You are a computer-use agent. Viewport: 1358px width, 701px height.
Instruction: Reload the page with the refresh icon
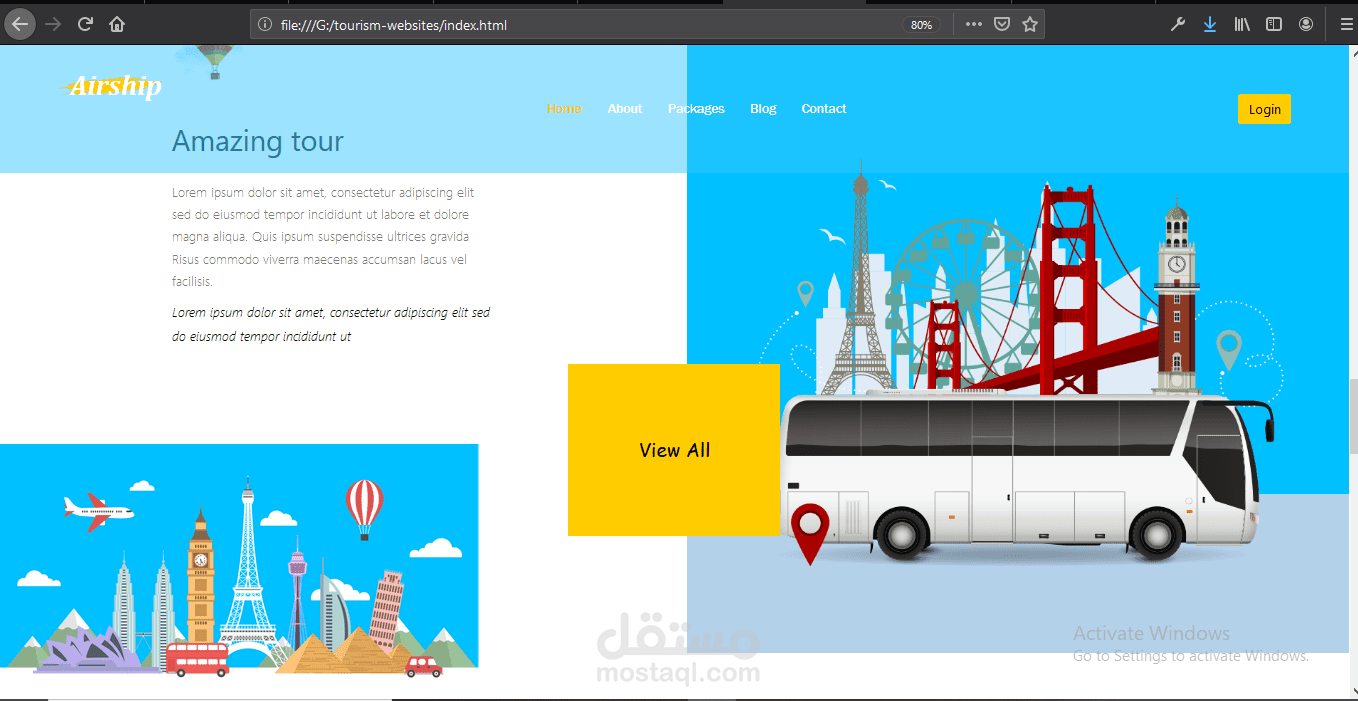(86, 24)
